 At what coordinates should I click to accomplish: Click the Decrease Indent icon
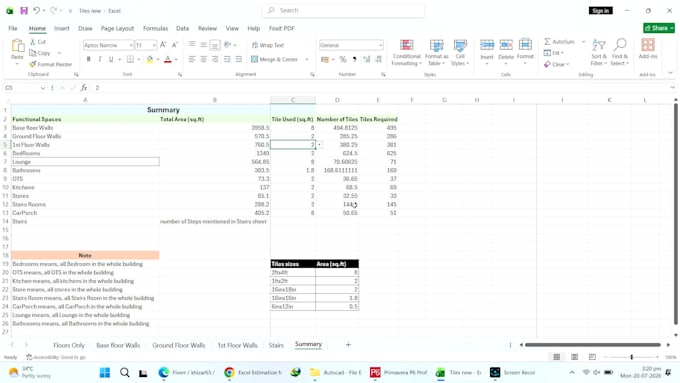pos(227,59)
